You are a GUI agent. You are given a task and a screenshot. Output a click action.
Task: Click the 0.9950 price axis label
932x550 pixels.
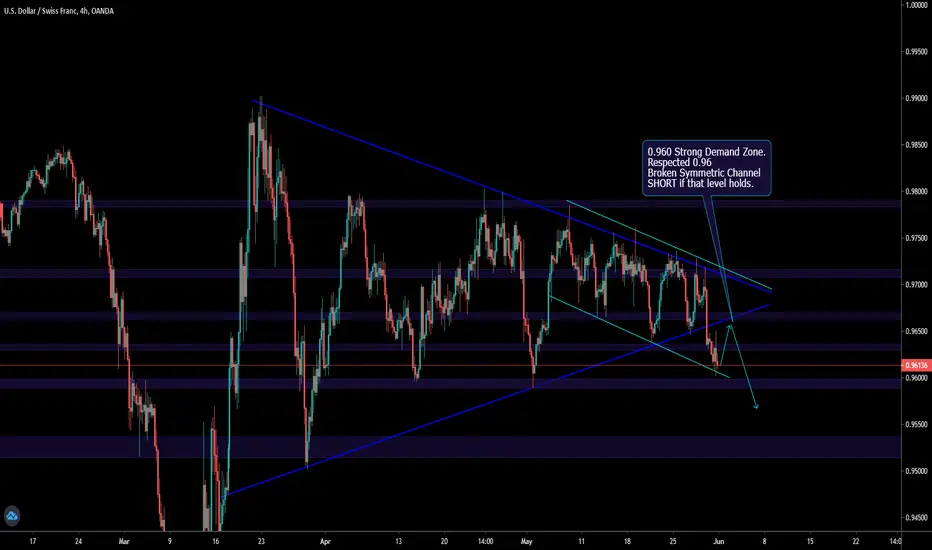pos(917,52)
